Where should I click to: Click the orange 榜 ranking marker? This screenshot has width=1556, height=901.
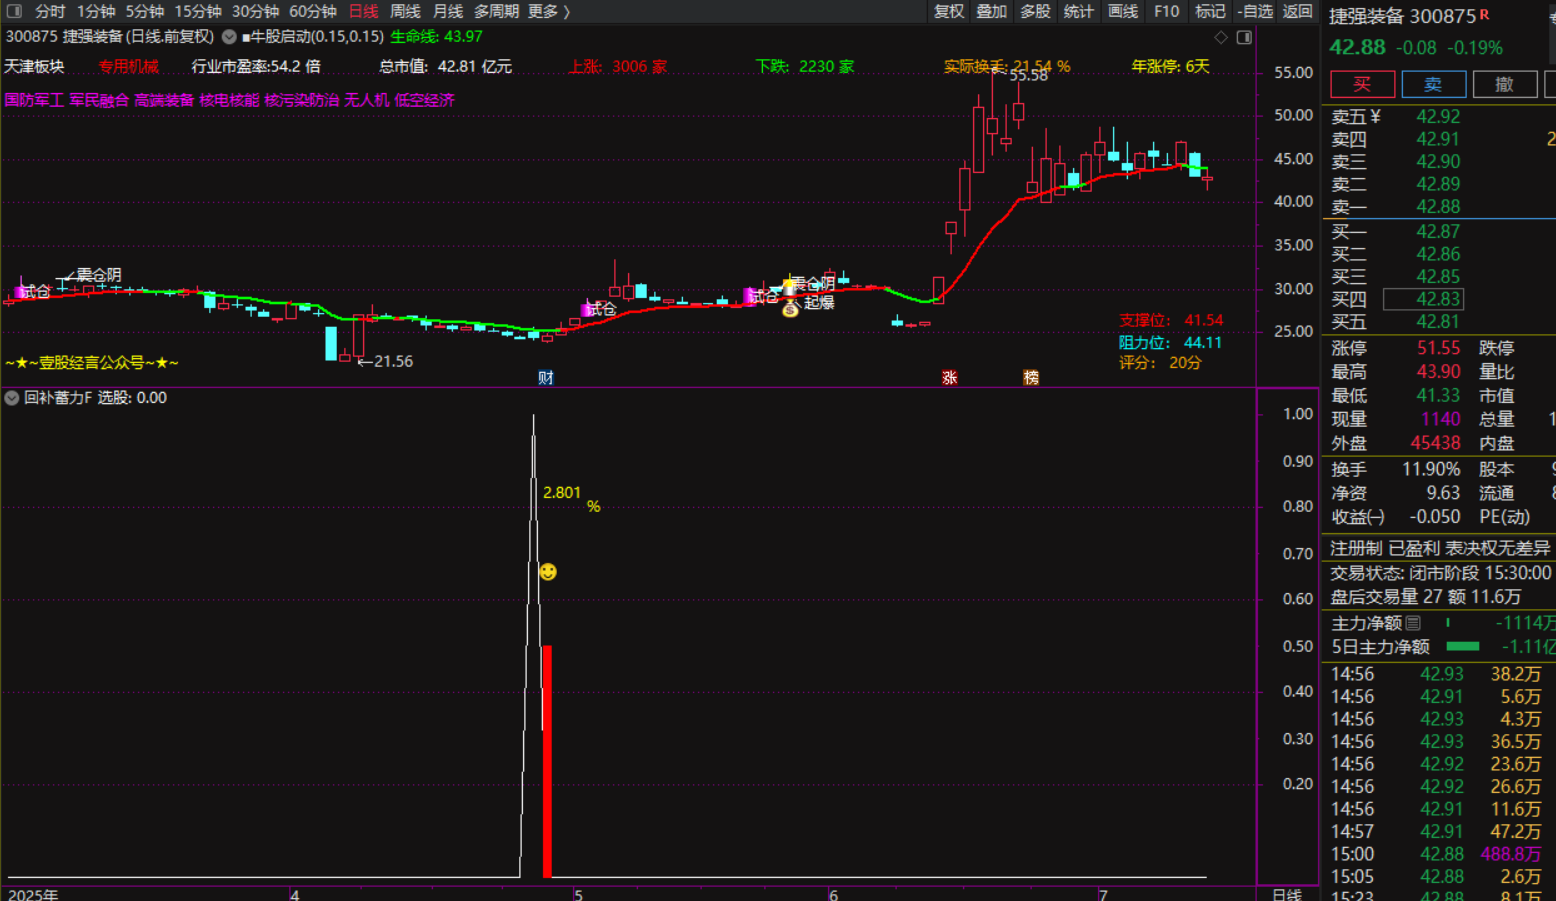1031,377
